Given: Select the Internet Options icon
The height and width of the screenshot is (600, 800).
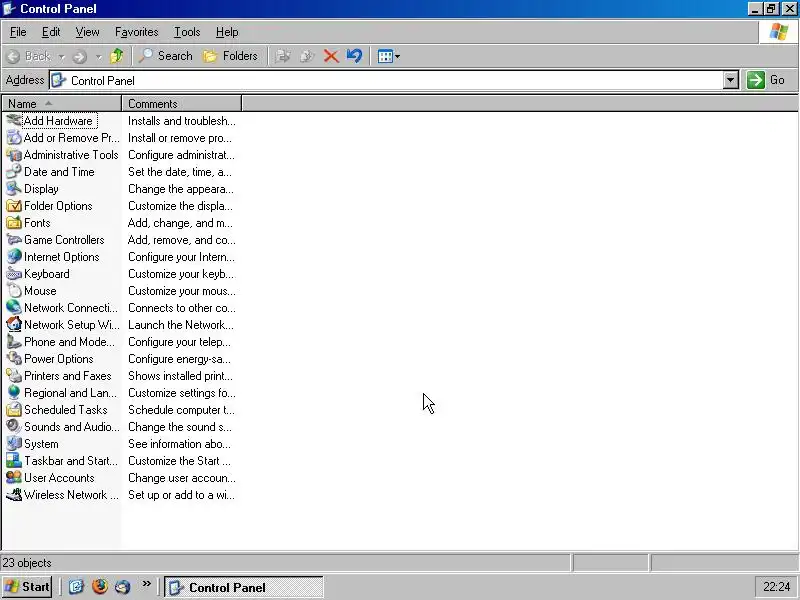Looking at the screenshot, I should pos(14,257).
